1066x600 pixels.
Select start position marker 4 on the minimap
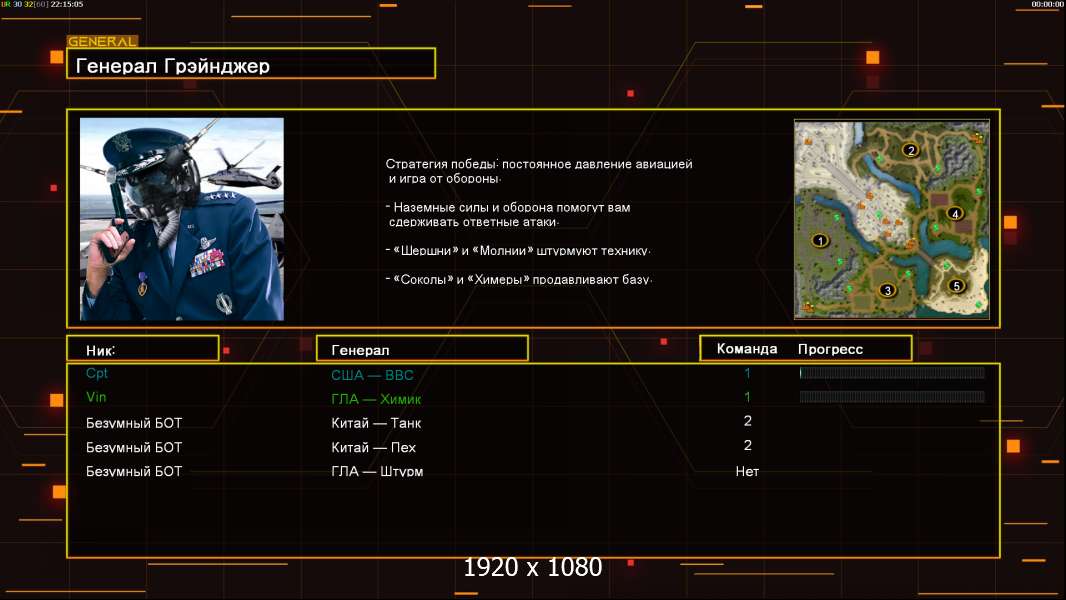coord(955,214)
